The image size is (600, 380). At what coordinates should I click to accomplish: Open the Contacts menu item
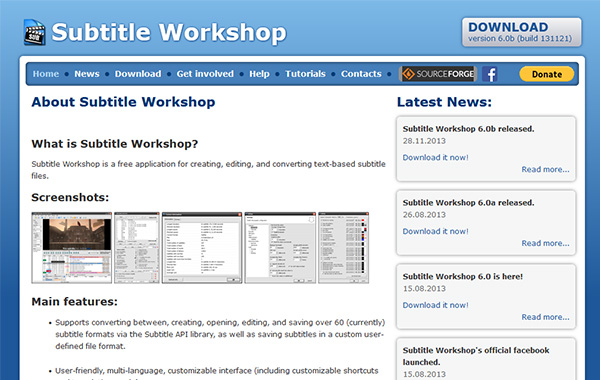pos(361,74)
